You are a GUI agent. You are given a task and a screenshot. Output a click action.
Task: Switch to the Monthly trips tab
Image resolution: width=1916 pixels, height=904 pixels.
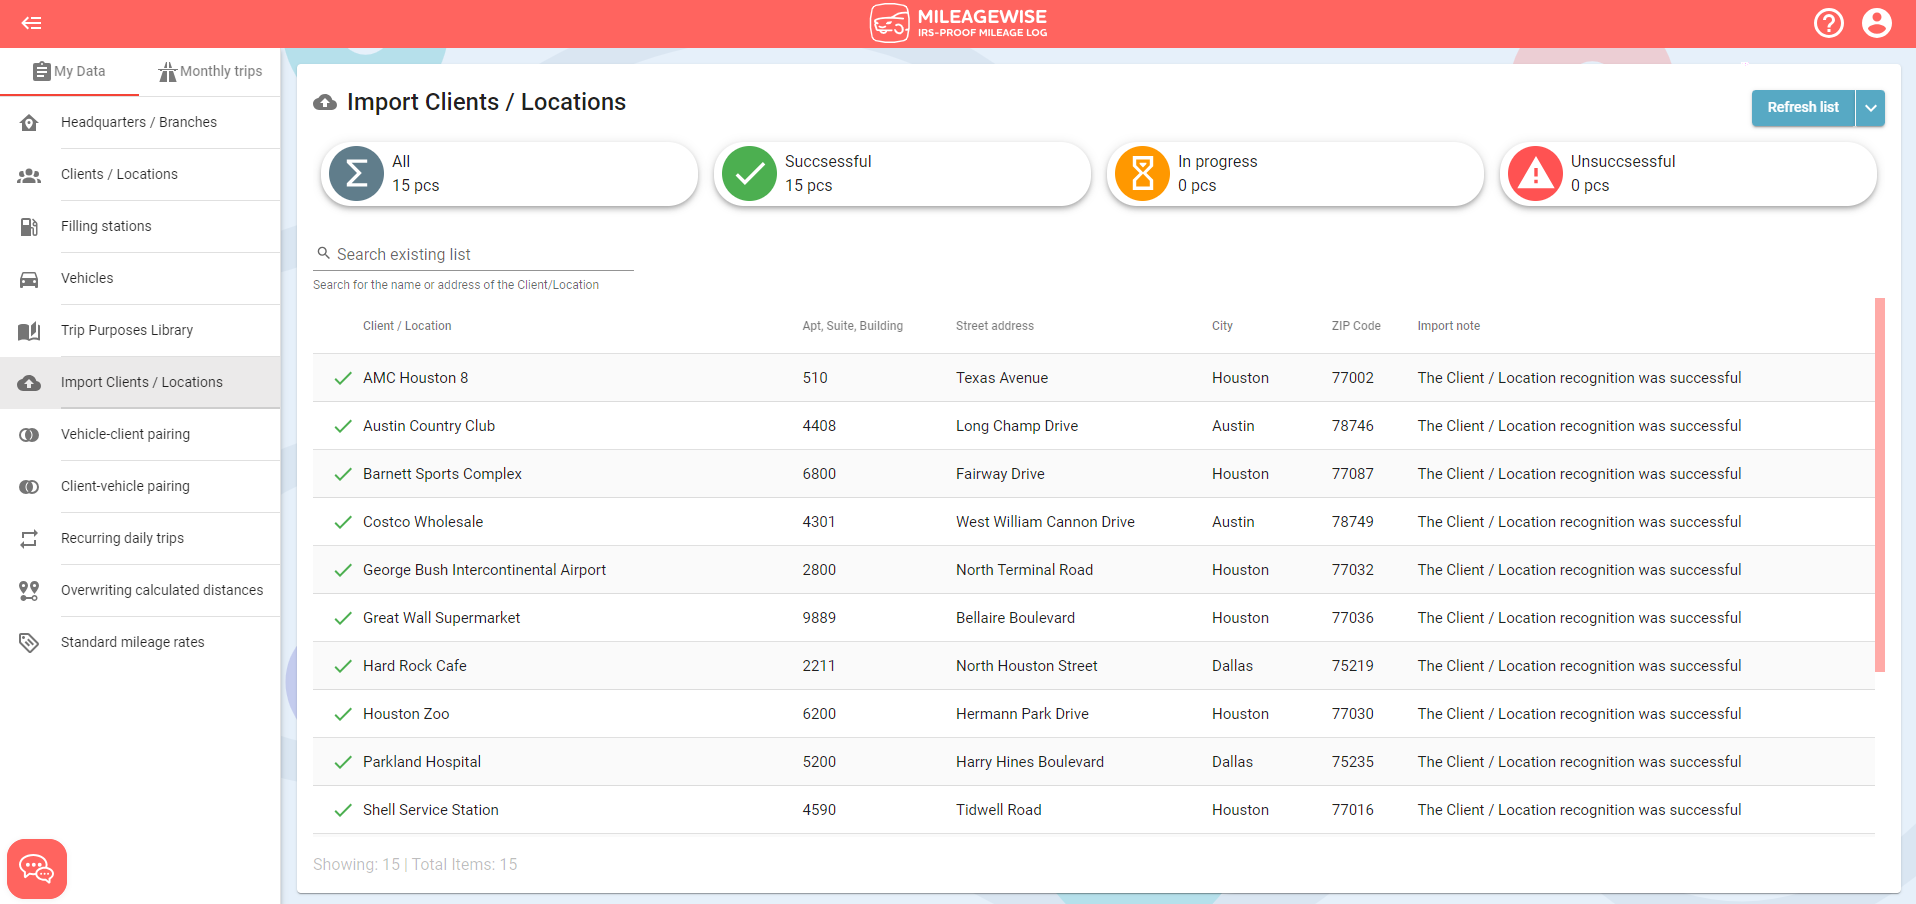click(210, 71)
